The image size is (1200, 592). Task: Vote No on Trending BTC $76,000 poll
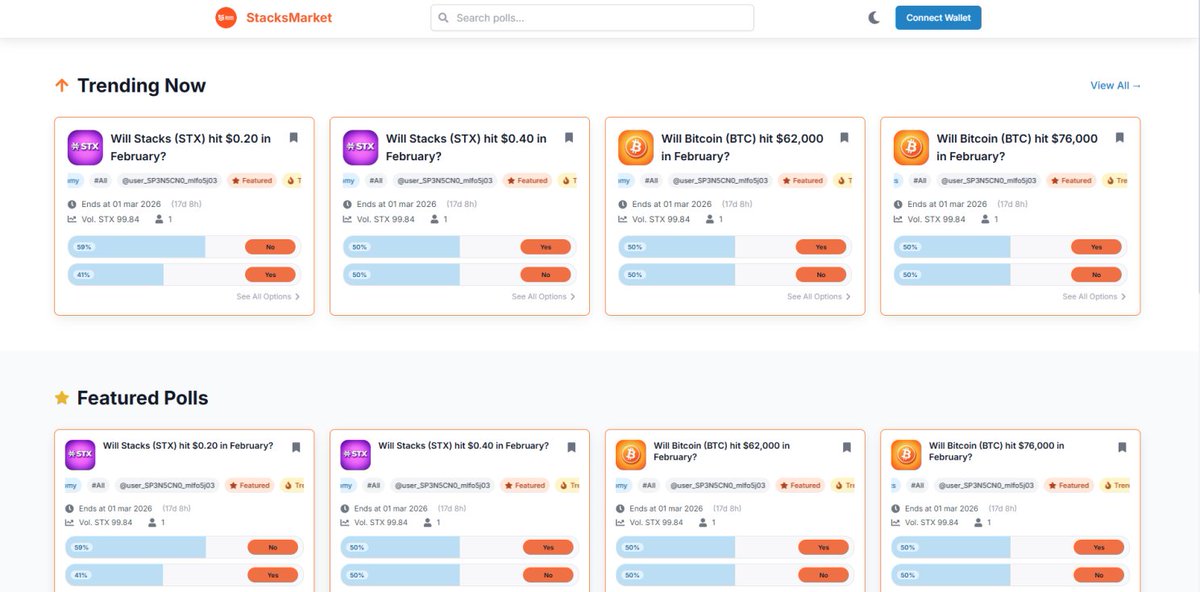(x=1096, y=274)
